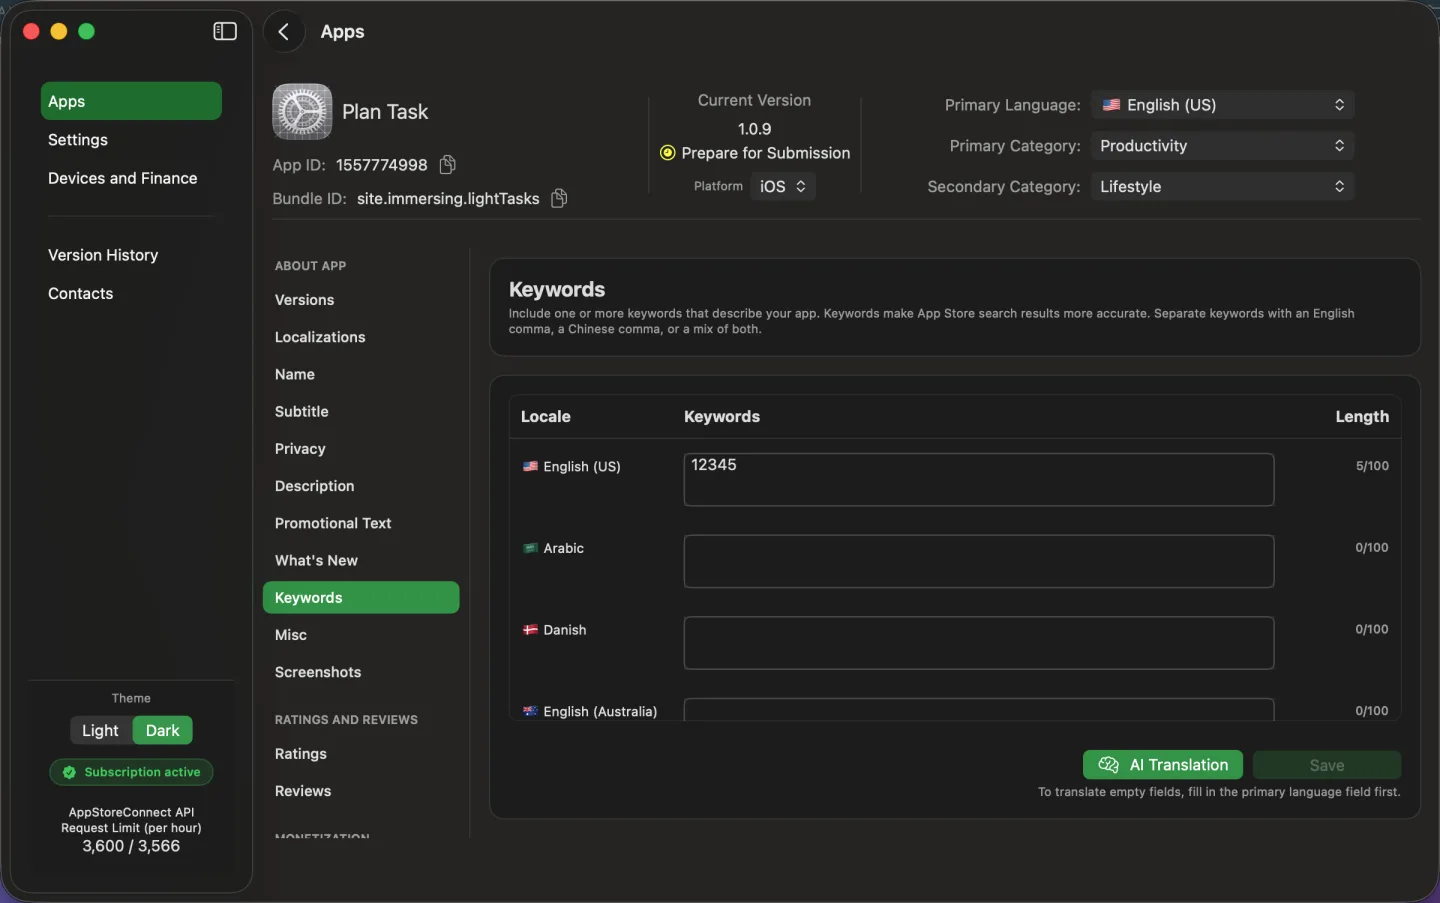Click the Danish flag icon
This screenshot has height=903, width=1440.
click(x=530, y=630)
